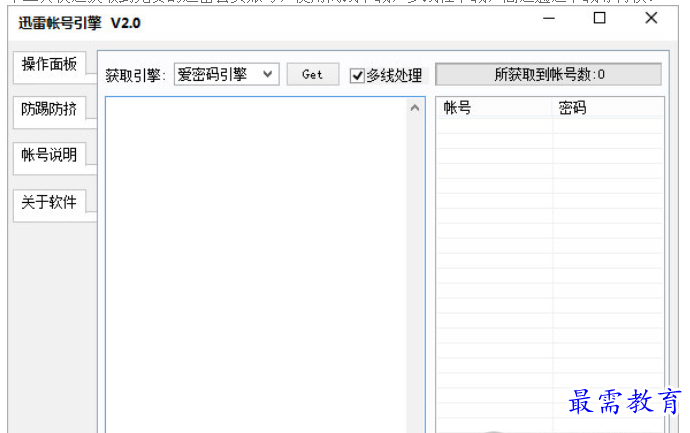Screen dimensions: 690x433
Task: Click the 帐号 column header
Action: pos(495,108)
